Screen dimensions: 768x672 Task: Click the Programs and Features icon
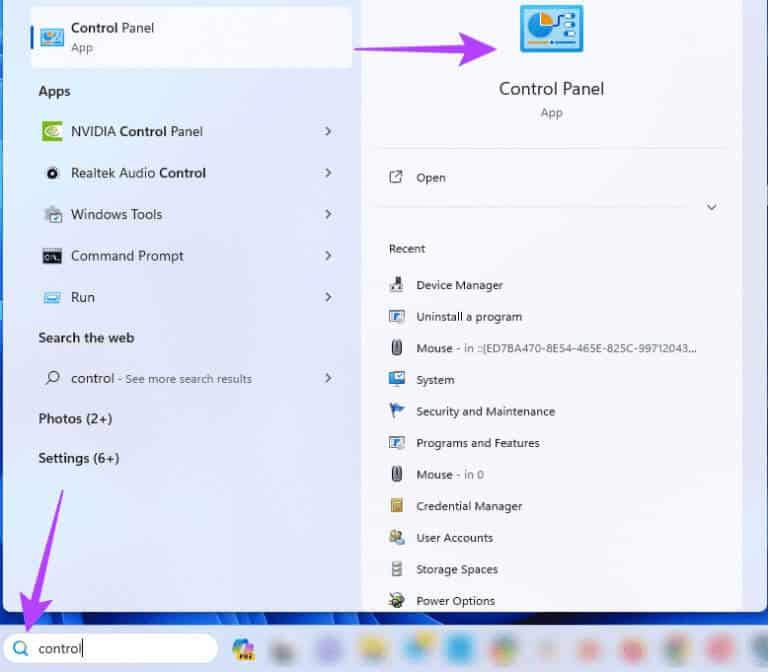[x=396, y=443]
